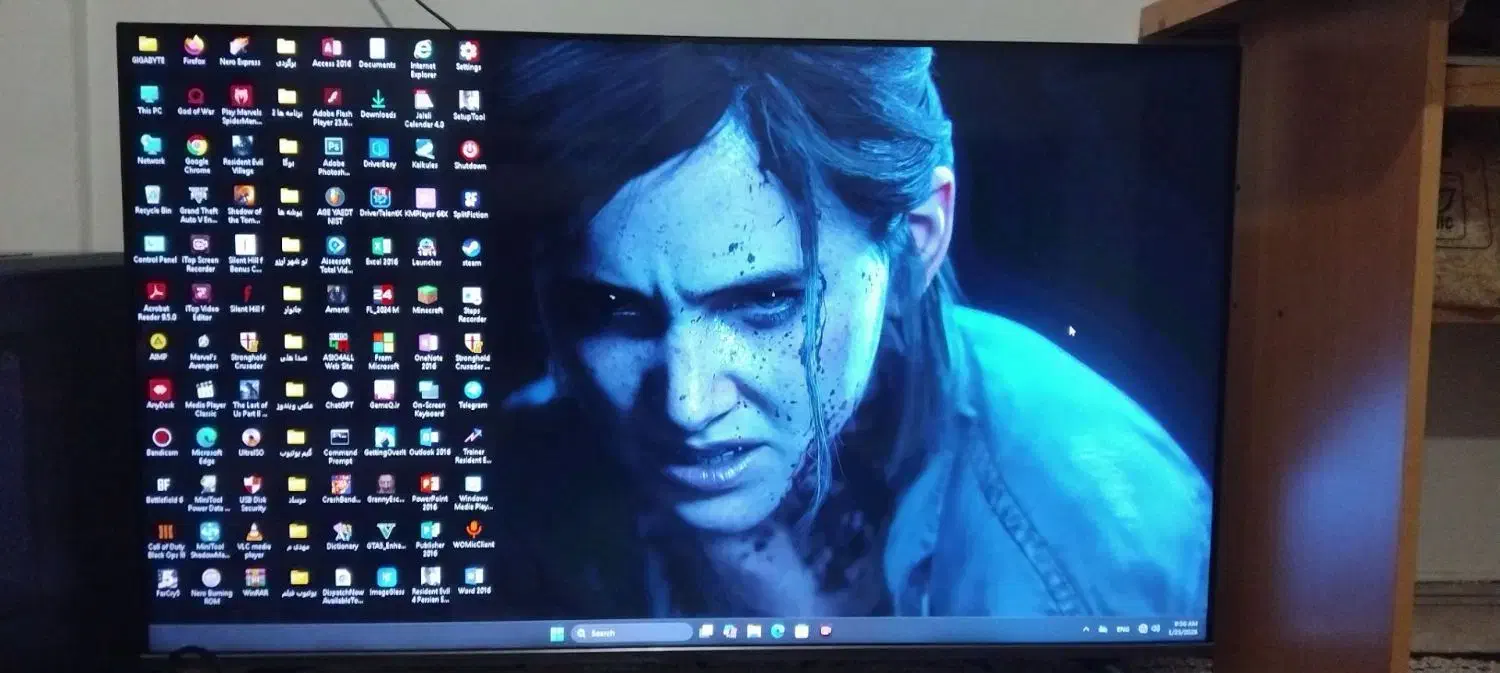Open File Explorer from the taskbar
This screenshot has height=673, width=1500.
pos(754,631)
